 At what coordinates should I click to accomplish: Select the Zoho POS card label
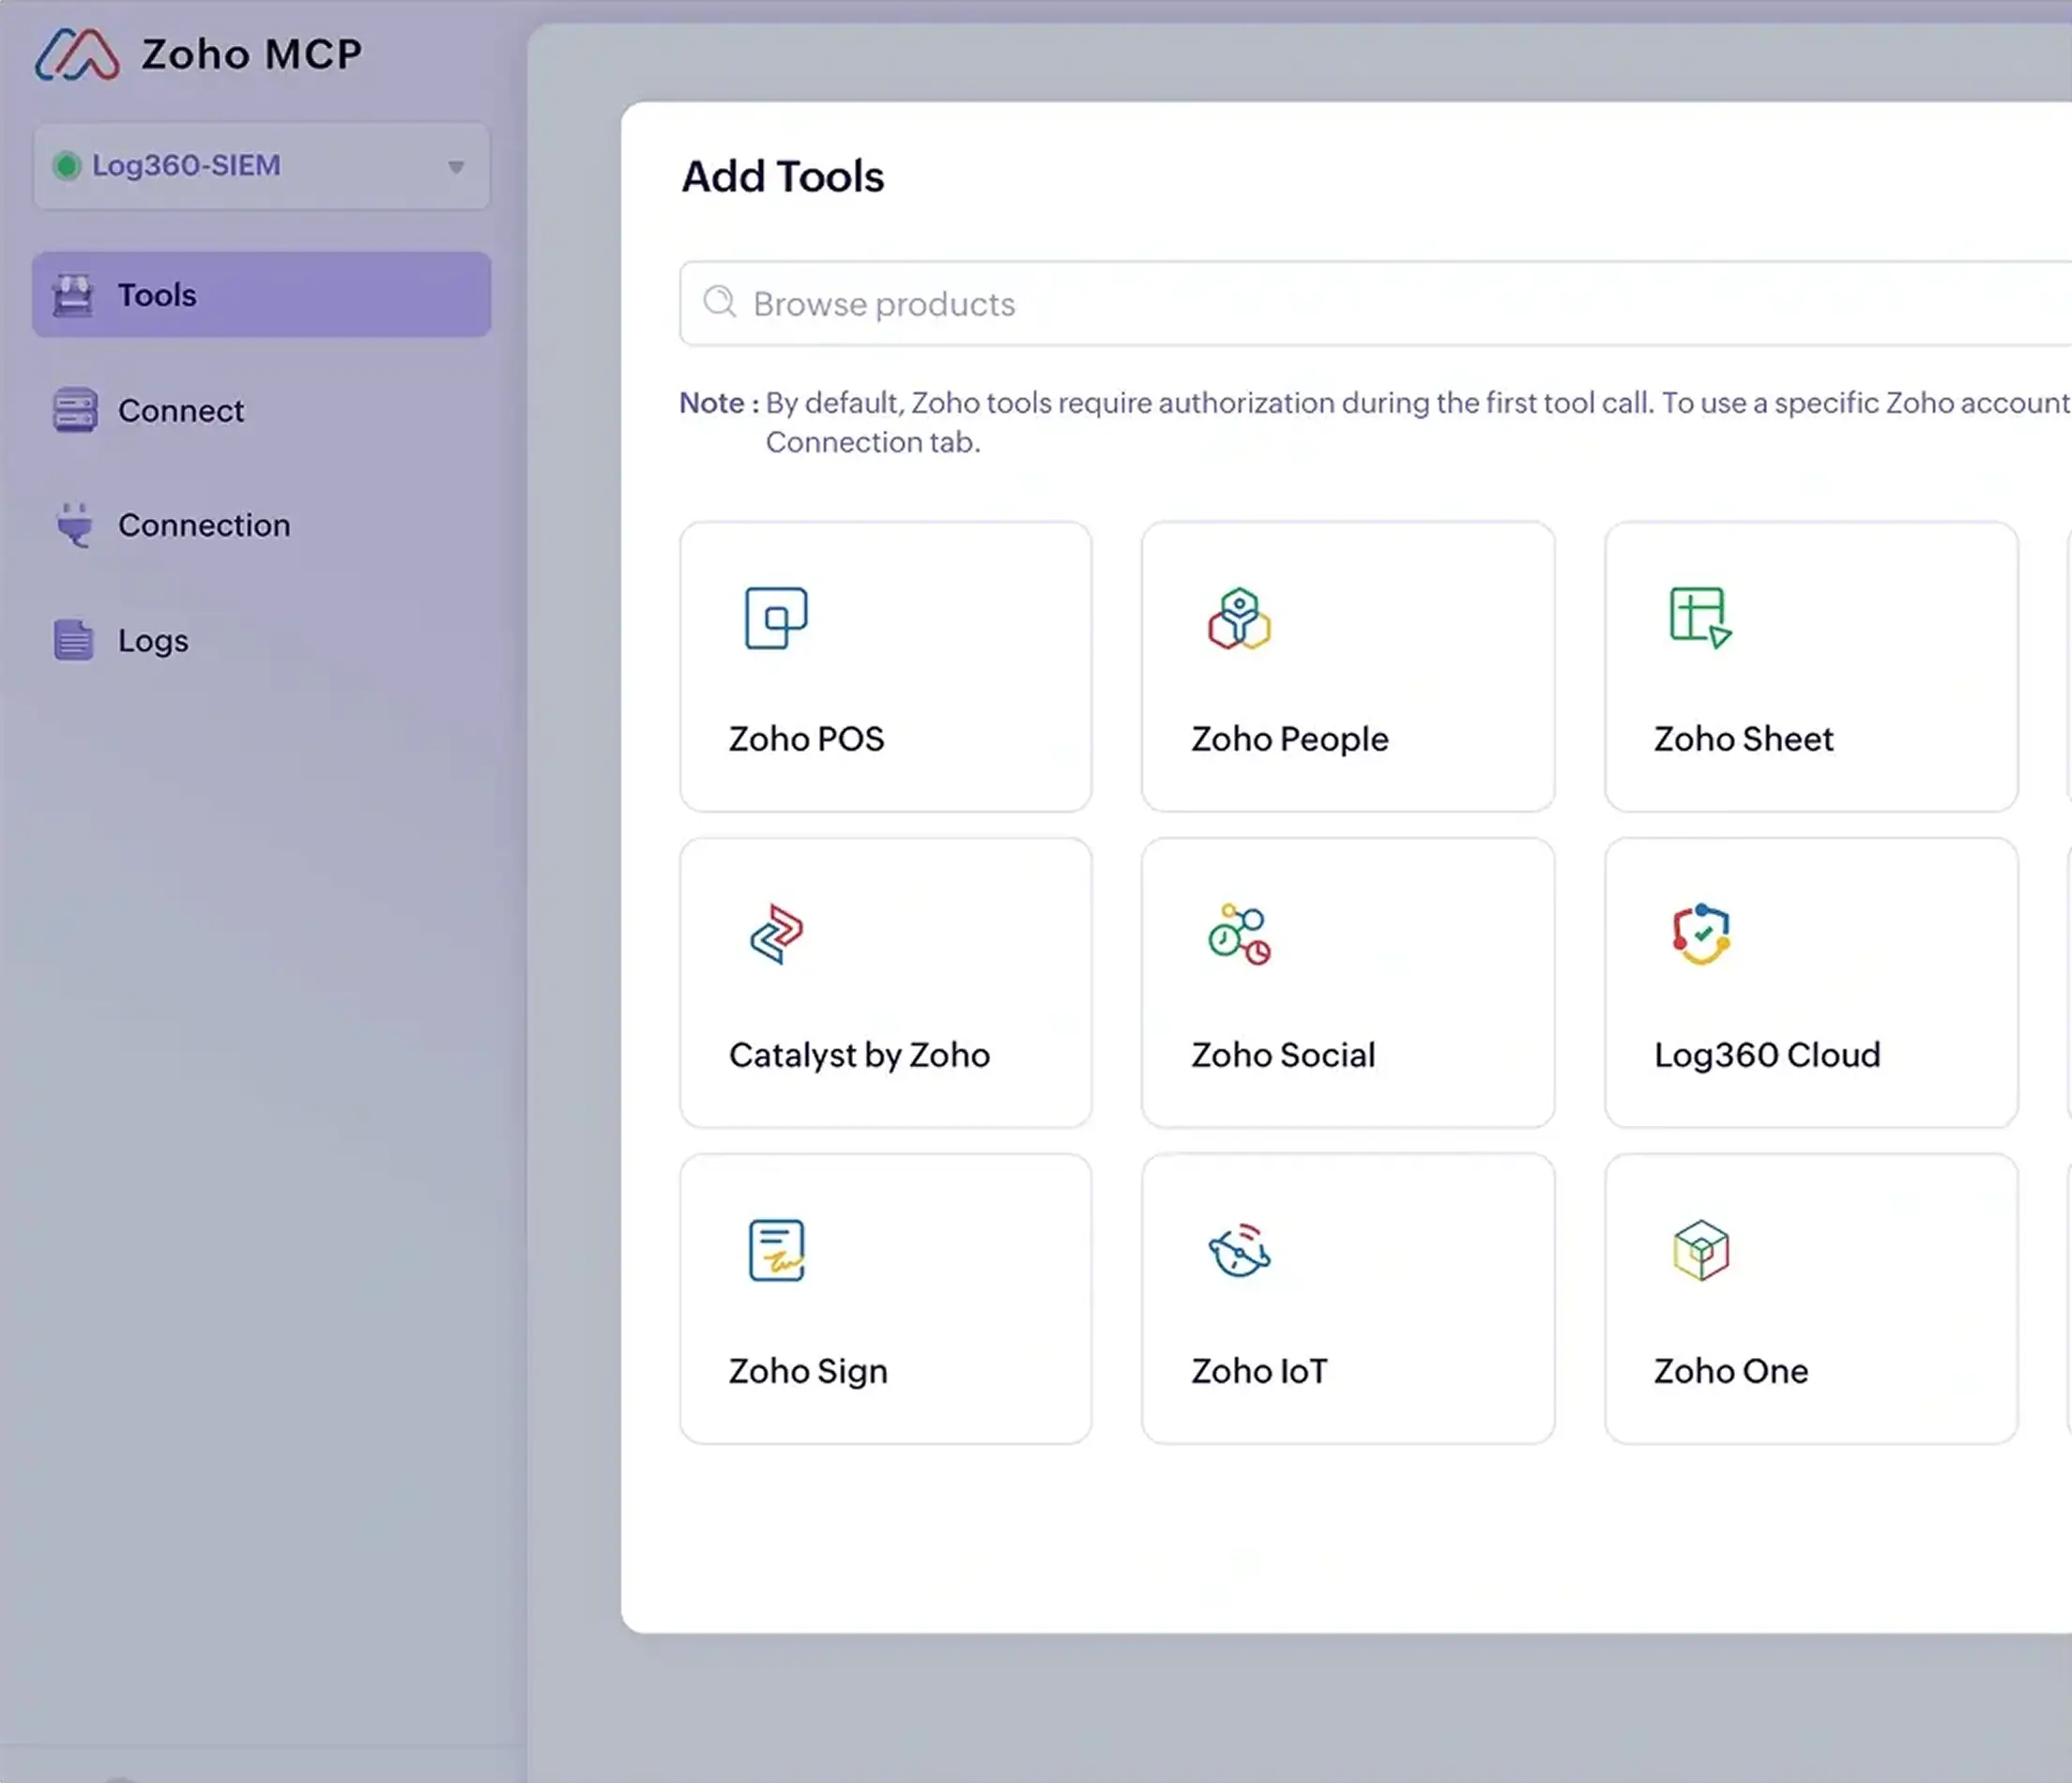[x=806, y=739]
